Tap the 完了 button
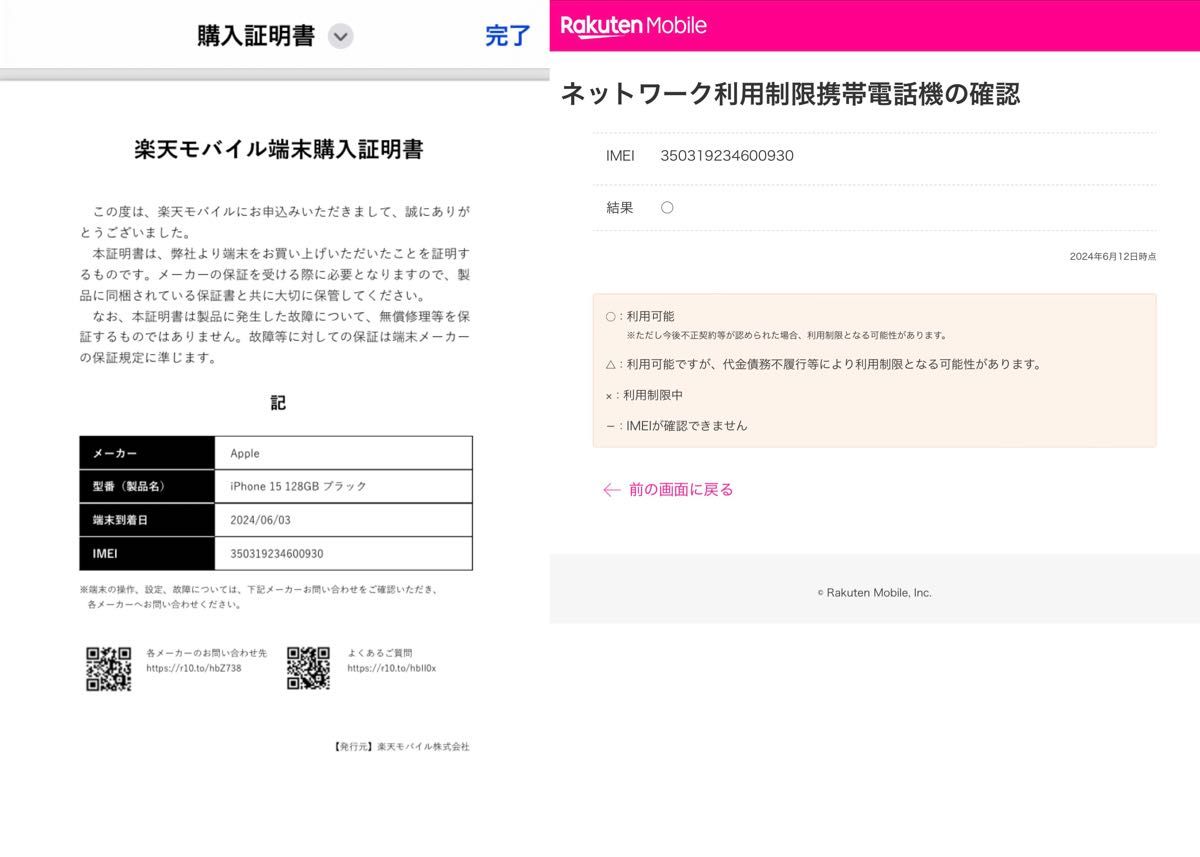Image resolution: width=1200 pixels, height=857 pixels. pyautogui.click(x=508, y=36)
